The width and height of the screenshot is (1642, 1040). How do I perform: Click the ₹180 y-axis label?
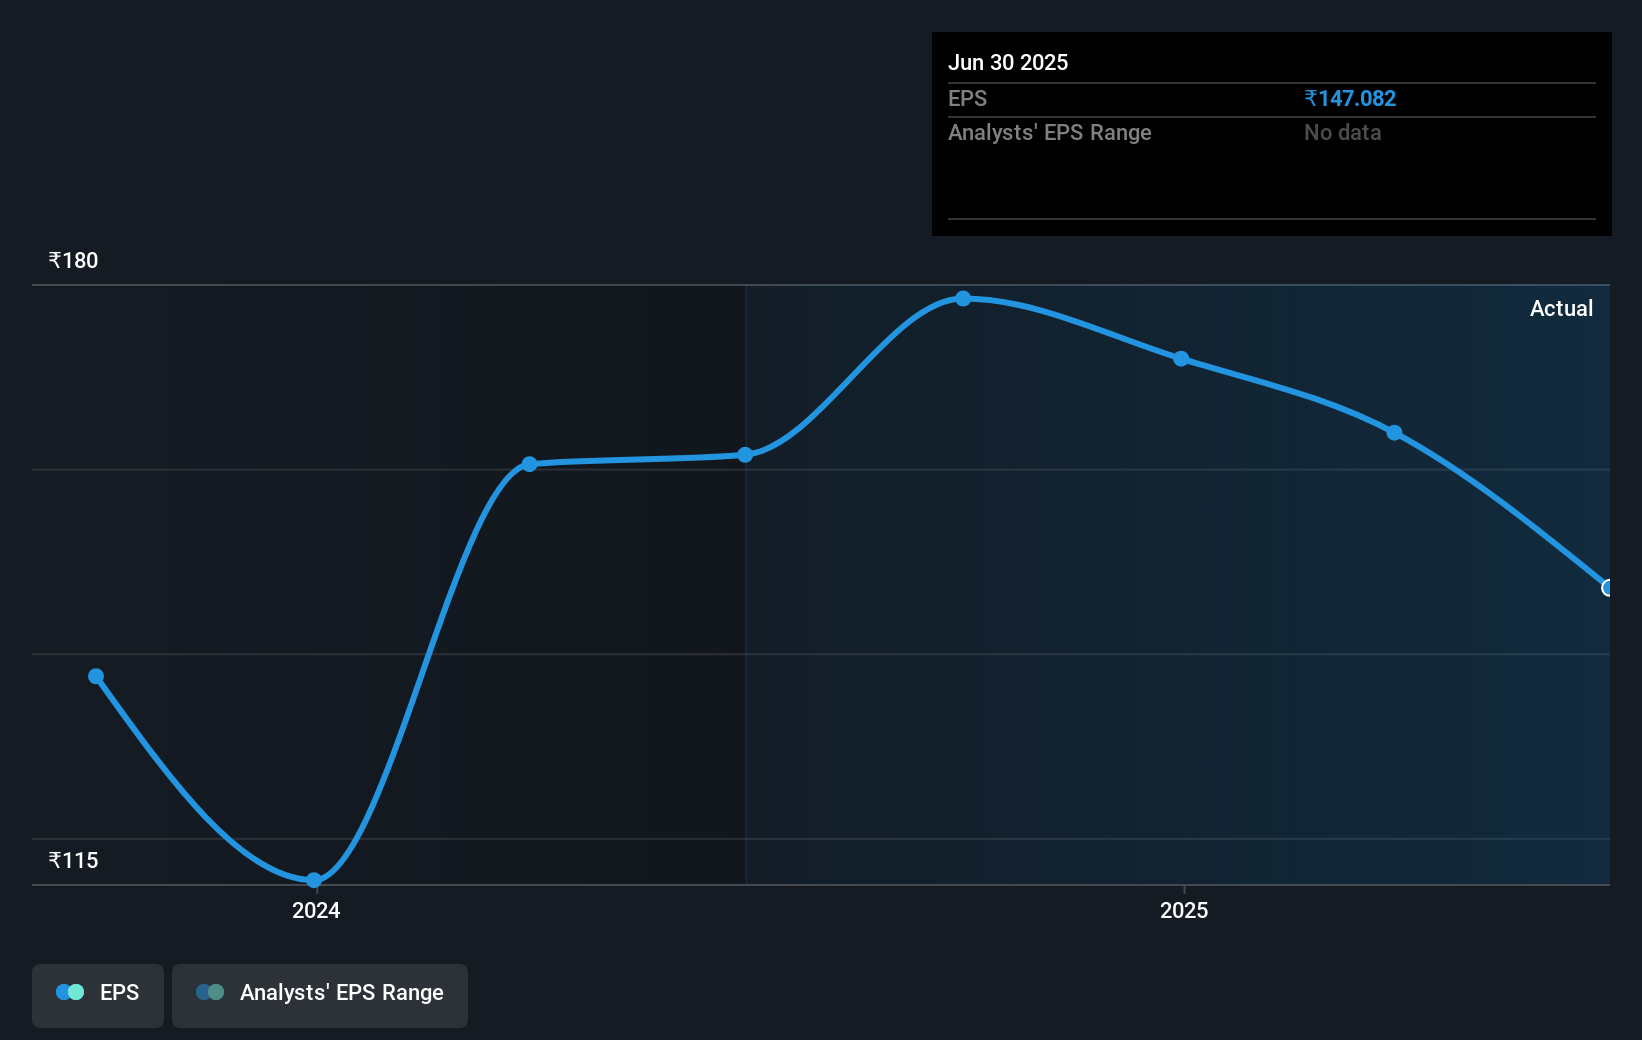click(73, 260)
